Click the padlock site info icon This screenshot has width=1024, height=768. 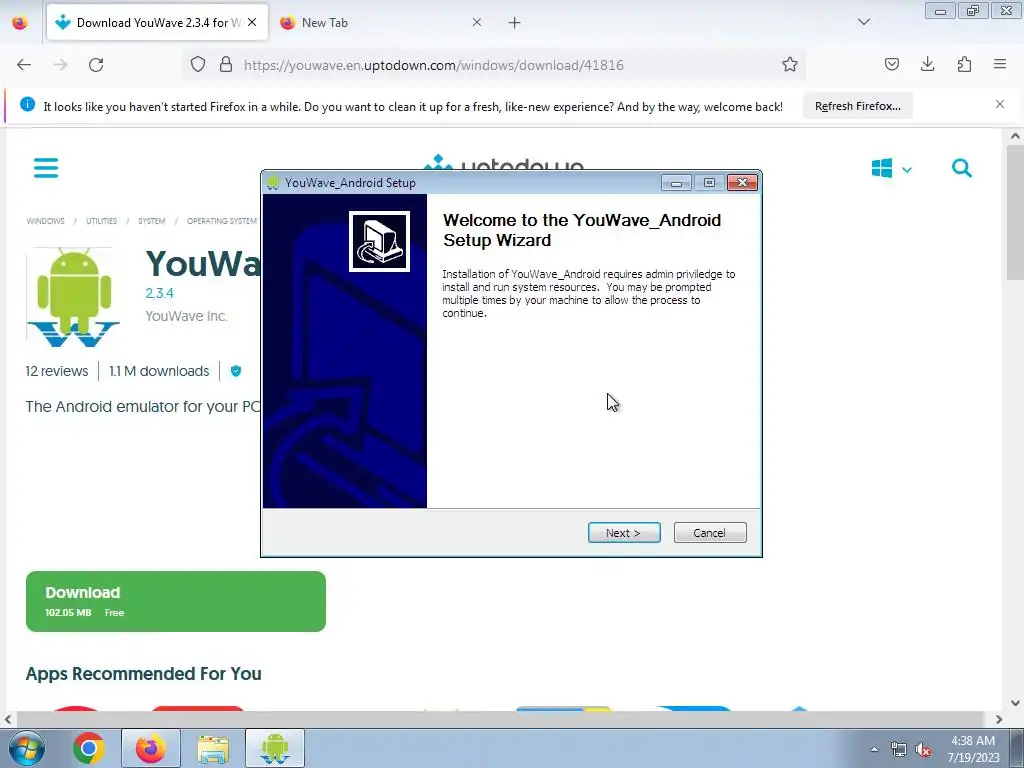(226, 65)
